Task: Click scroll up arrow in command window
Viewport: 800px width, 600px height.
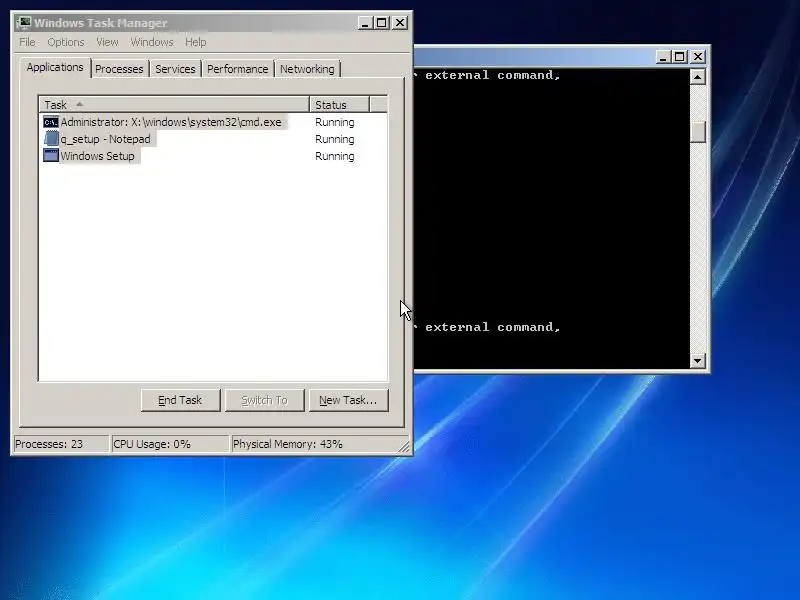Action: tap(697, 77)
